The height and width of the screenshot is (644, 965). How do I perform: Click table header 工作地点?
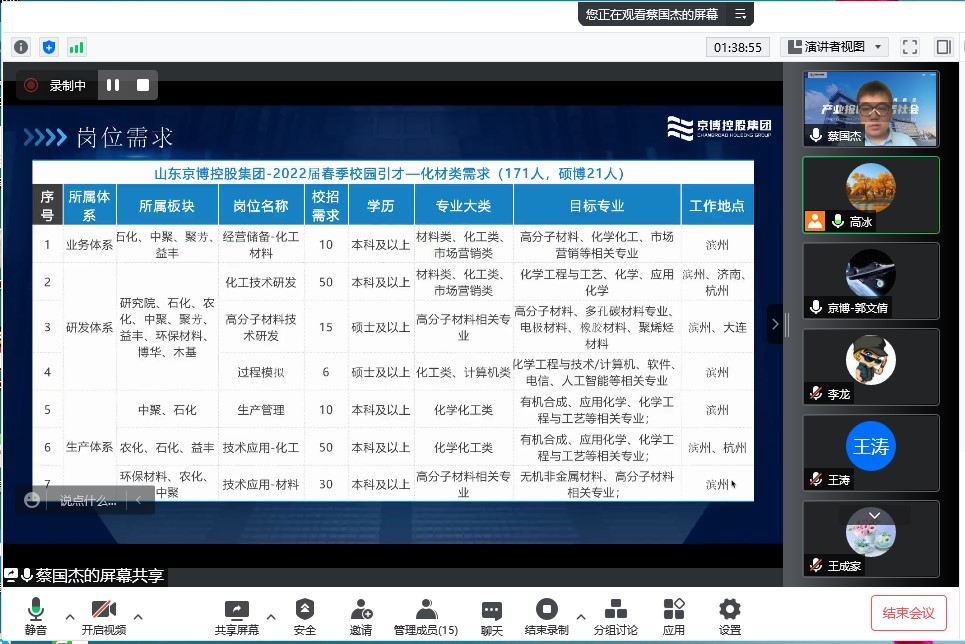click(x=717, y=206)
